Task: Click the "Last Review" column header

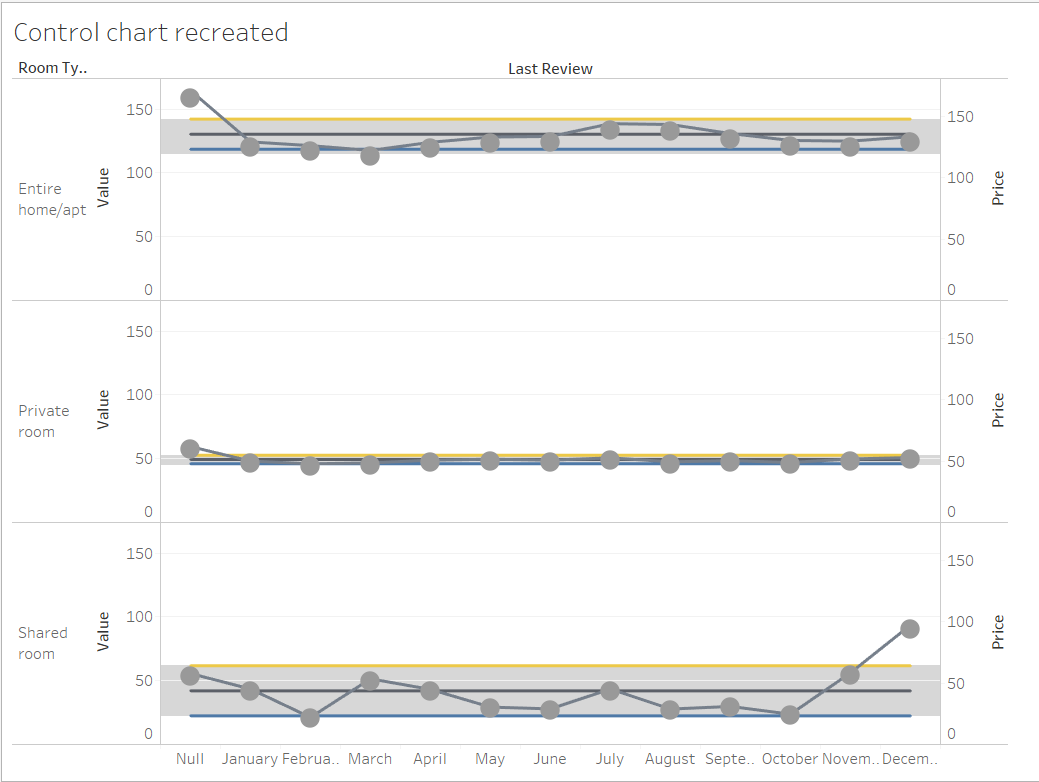Action: coord(550,68)
